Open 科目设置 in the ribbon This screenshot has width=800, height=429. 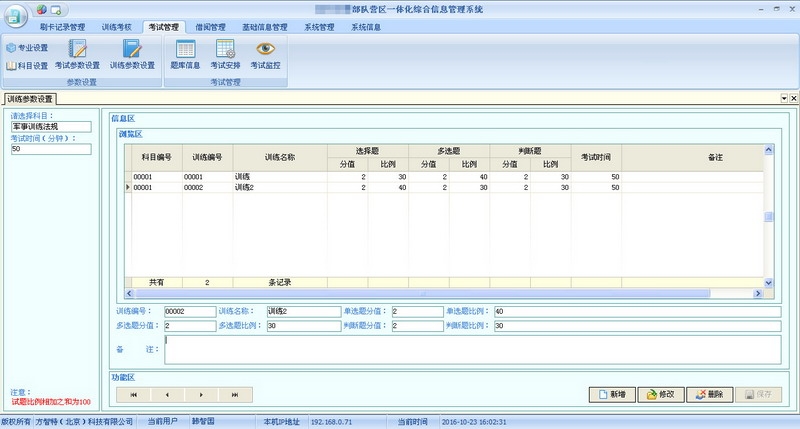[28, 66]
